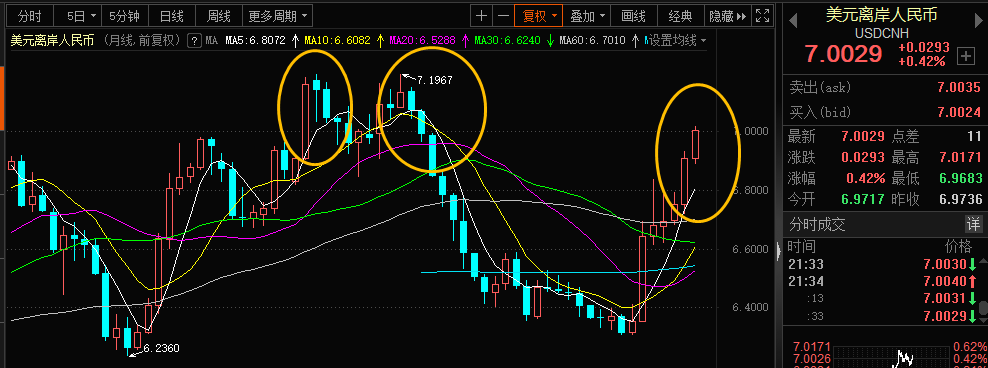Expand the 5日 dropdown arrow
Image resolution: width=988 pixels, height=368 pixels.
coord(93,16)
